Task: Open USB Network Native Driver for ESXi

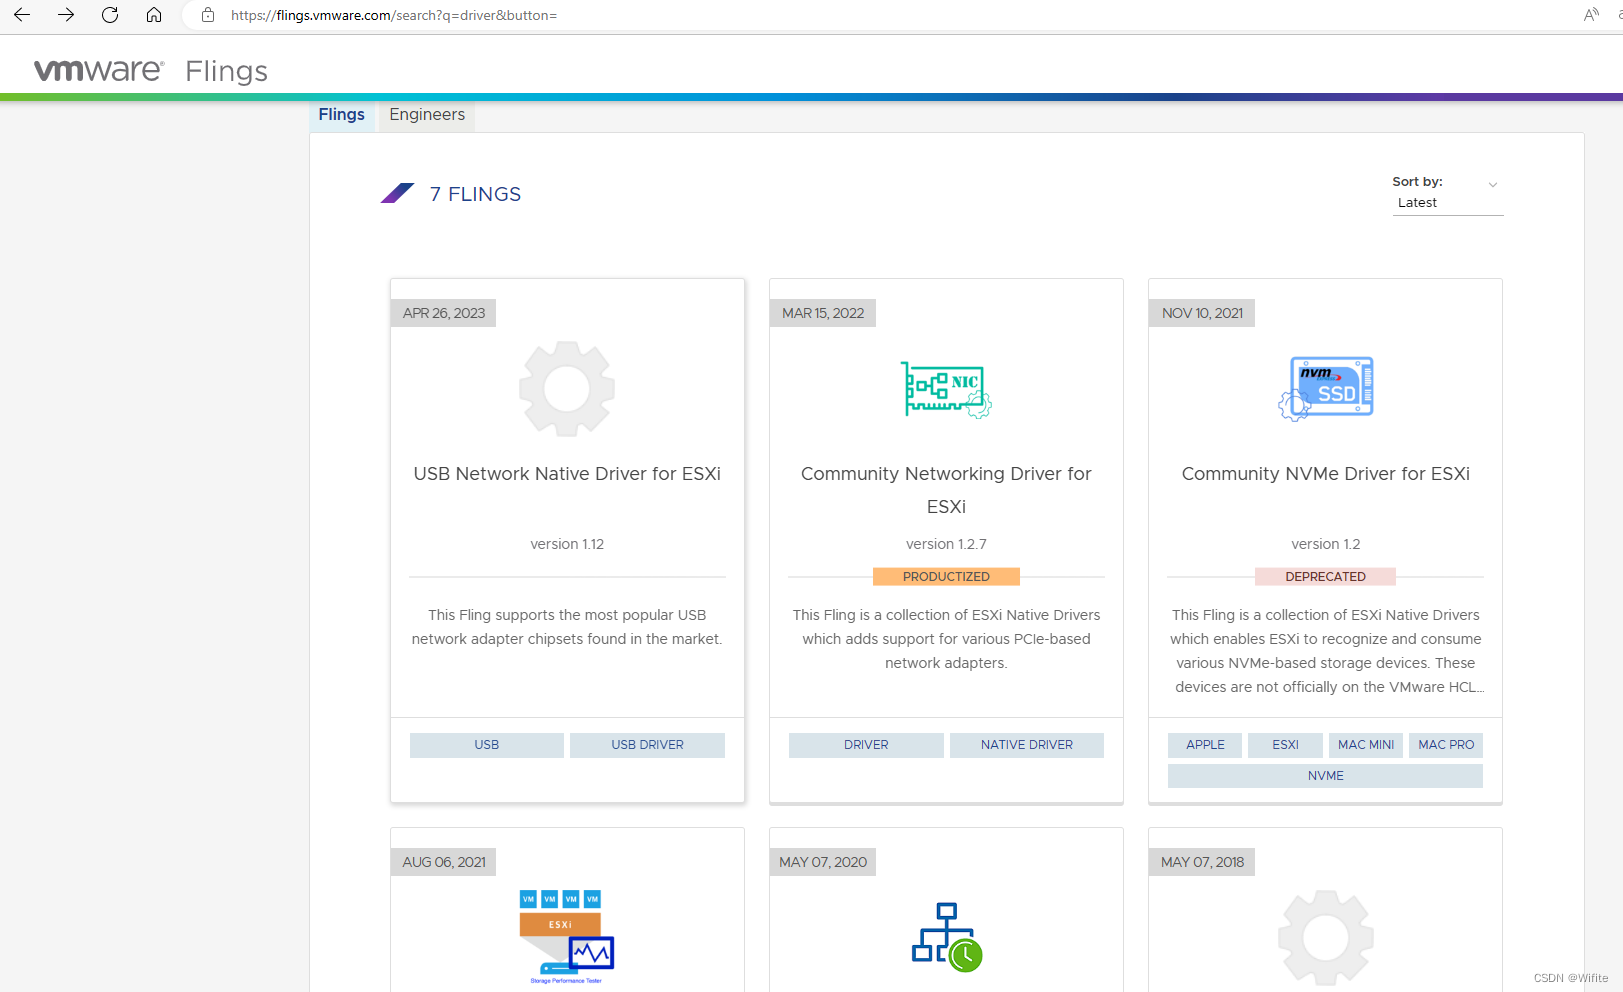Action: tap(567, 474)
